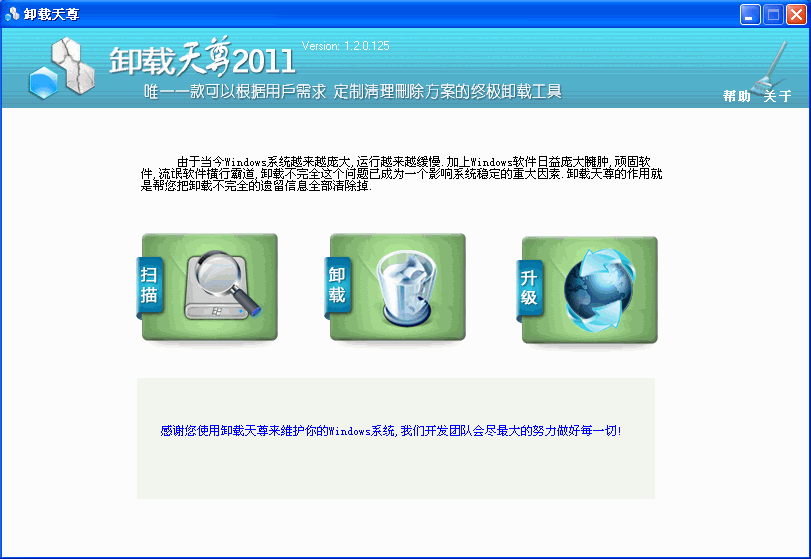811x559 pixels.
Task: Open the 卸载 uninstall trash bin tile
Action: (x=395, y=287)
